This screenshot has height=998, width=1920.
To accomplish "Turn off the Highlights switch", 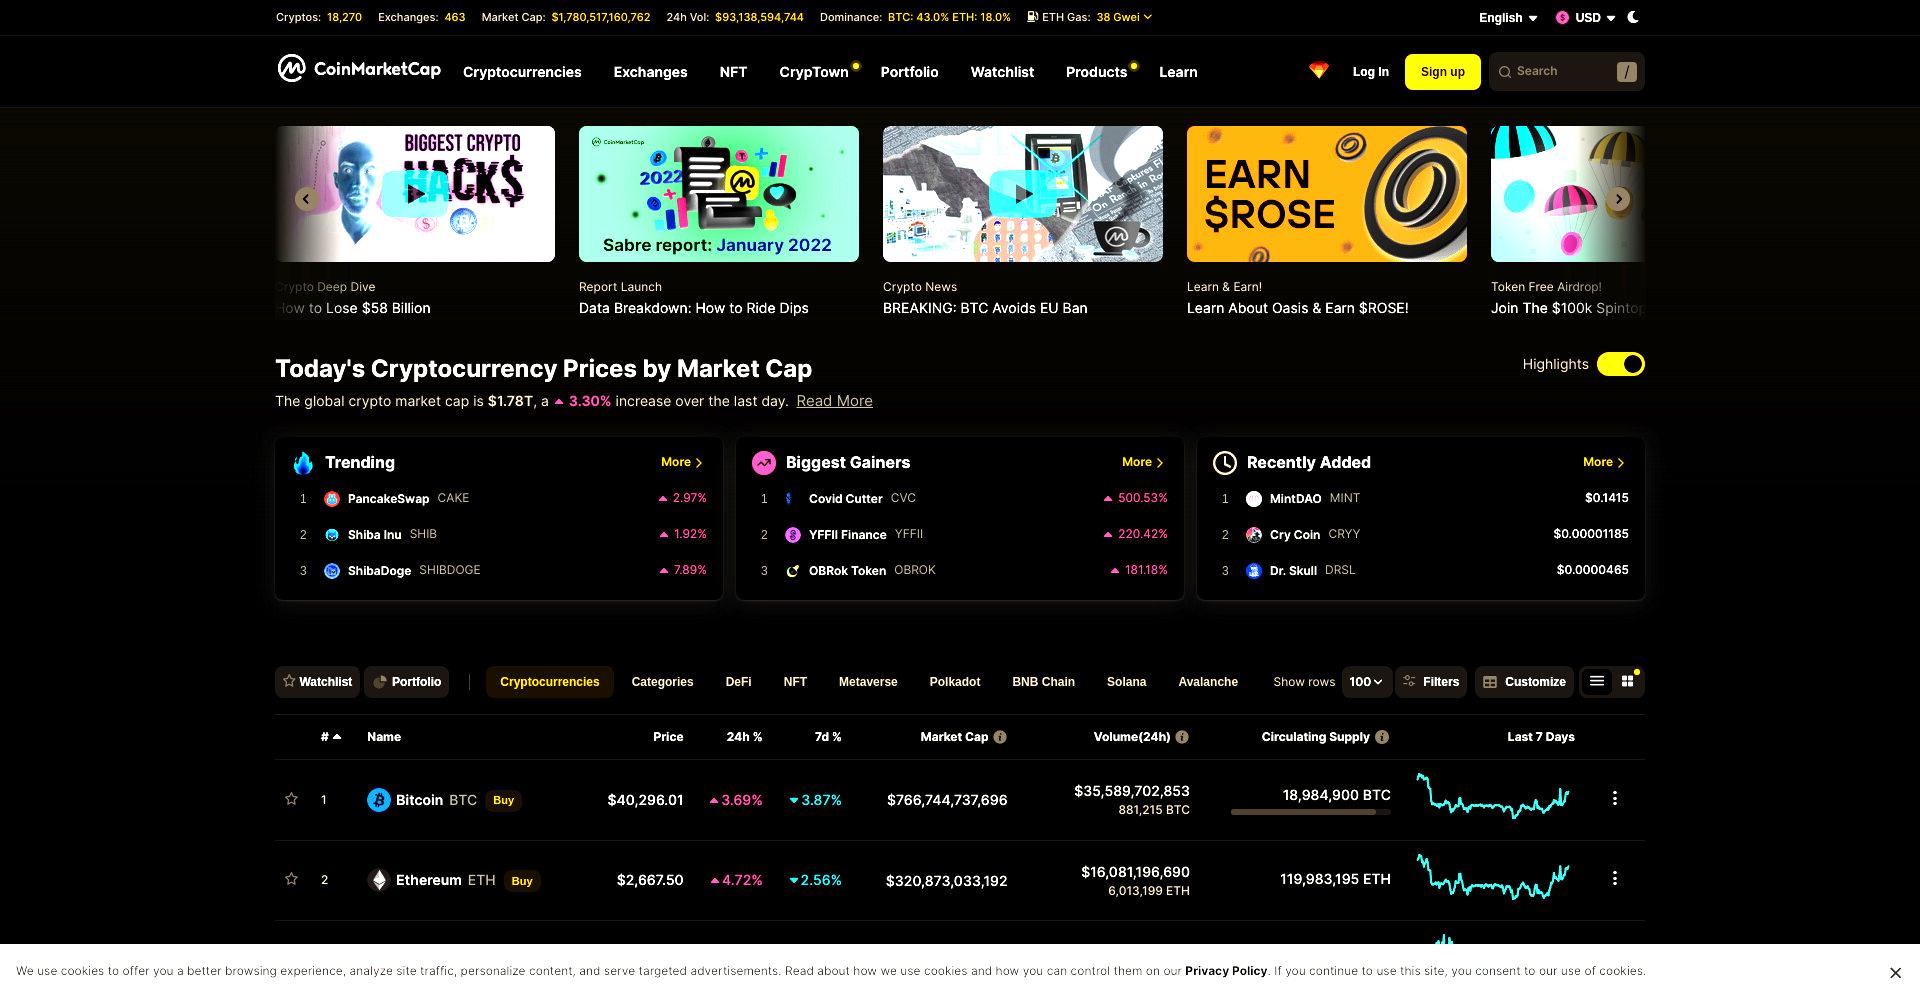I will (x=1621, y=364).
